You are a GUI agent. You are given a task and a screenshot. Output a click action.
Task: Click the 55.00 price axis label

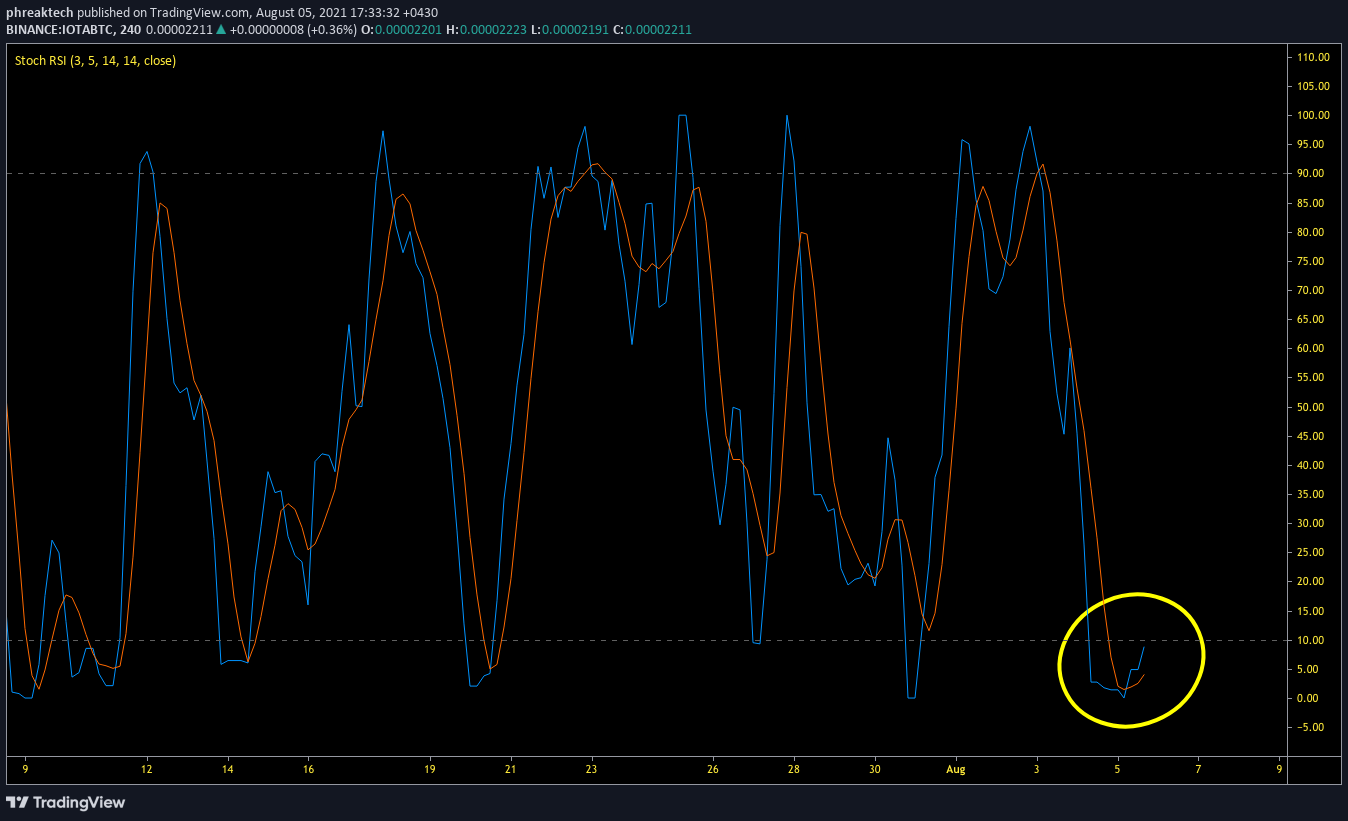pos(1312,377)
